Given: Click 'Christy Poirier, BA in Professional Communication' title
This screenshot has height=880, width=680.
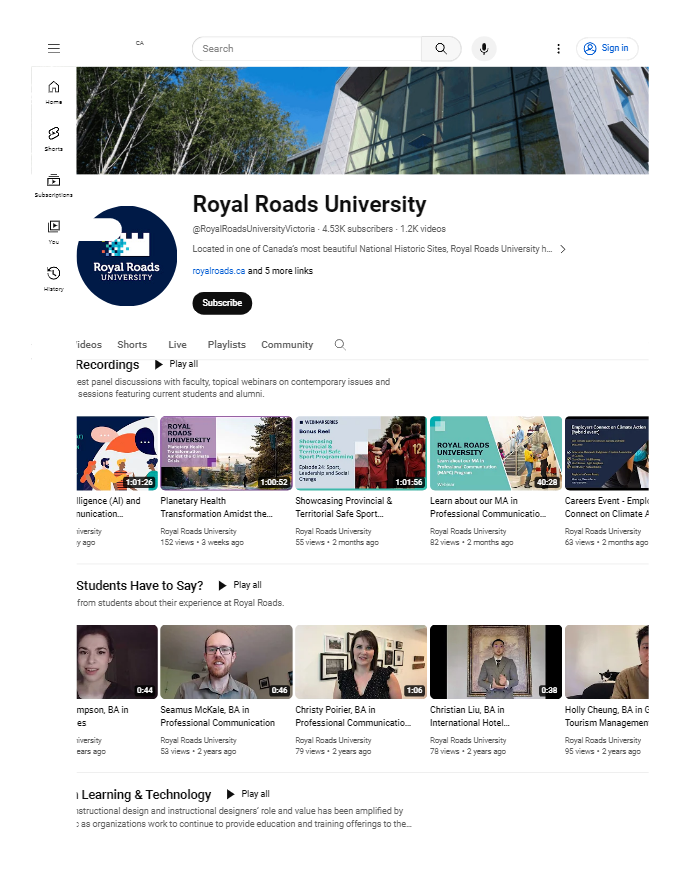Looking at the screenshot, I should tap(353, 716).
